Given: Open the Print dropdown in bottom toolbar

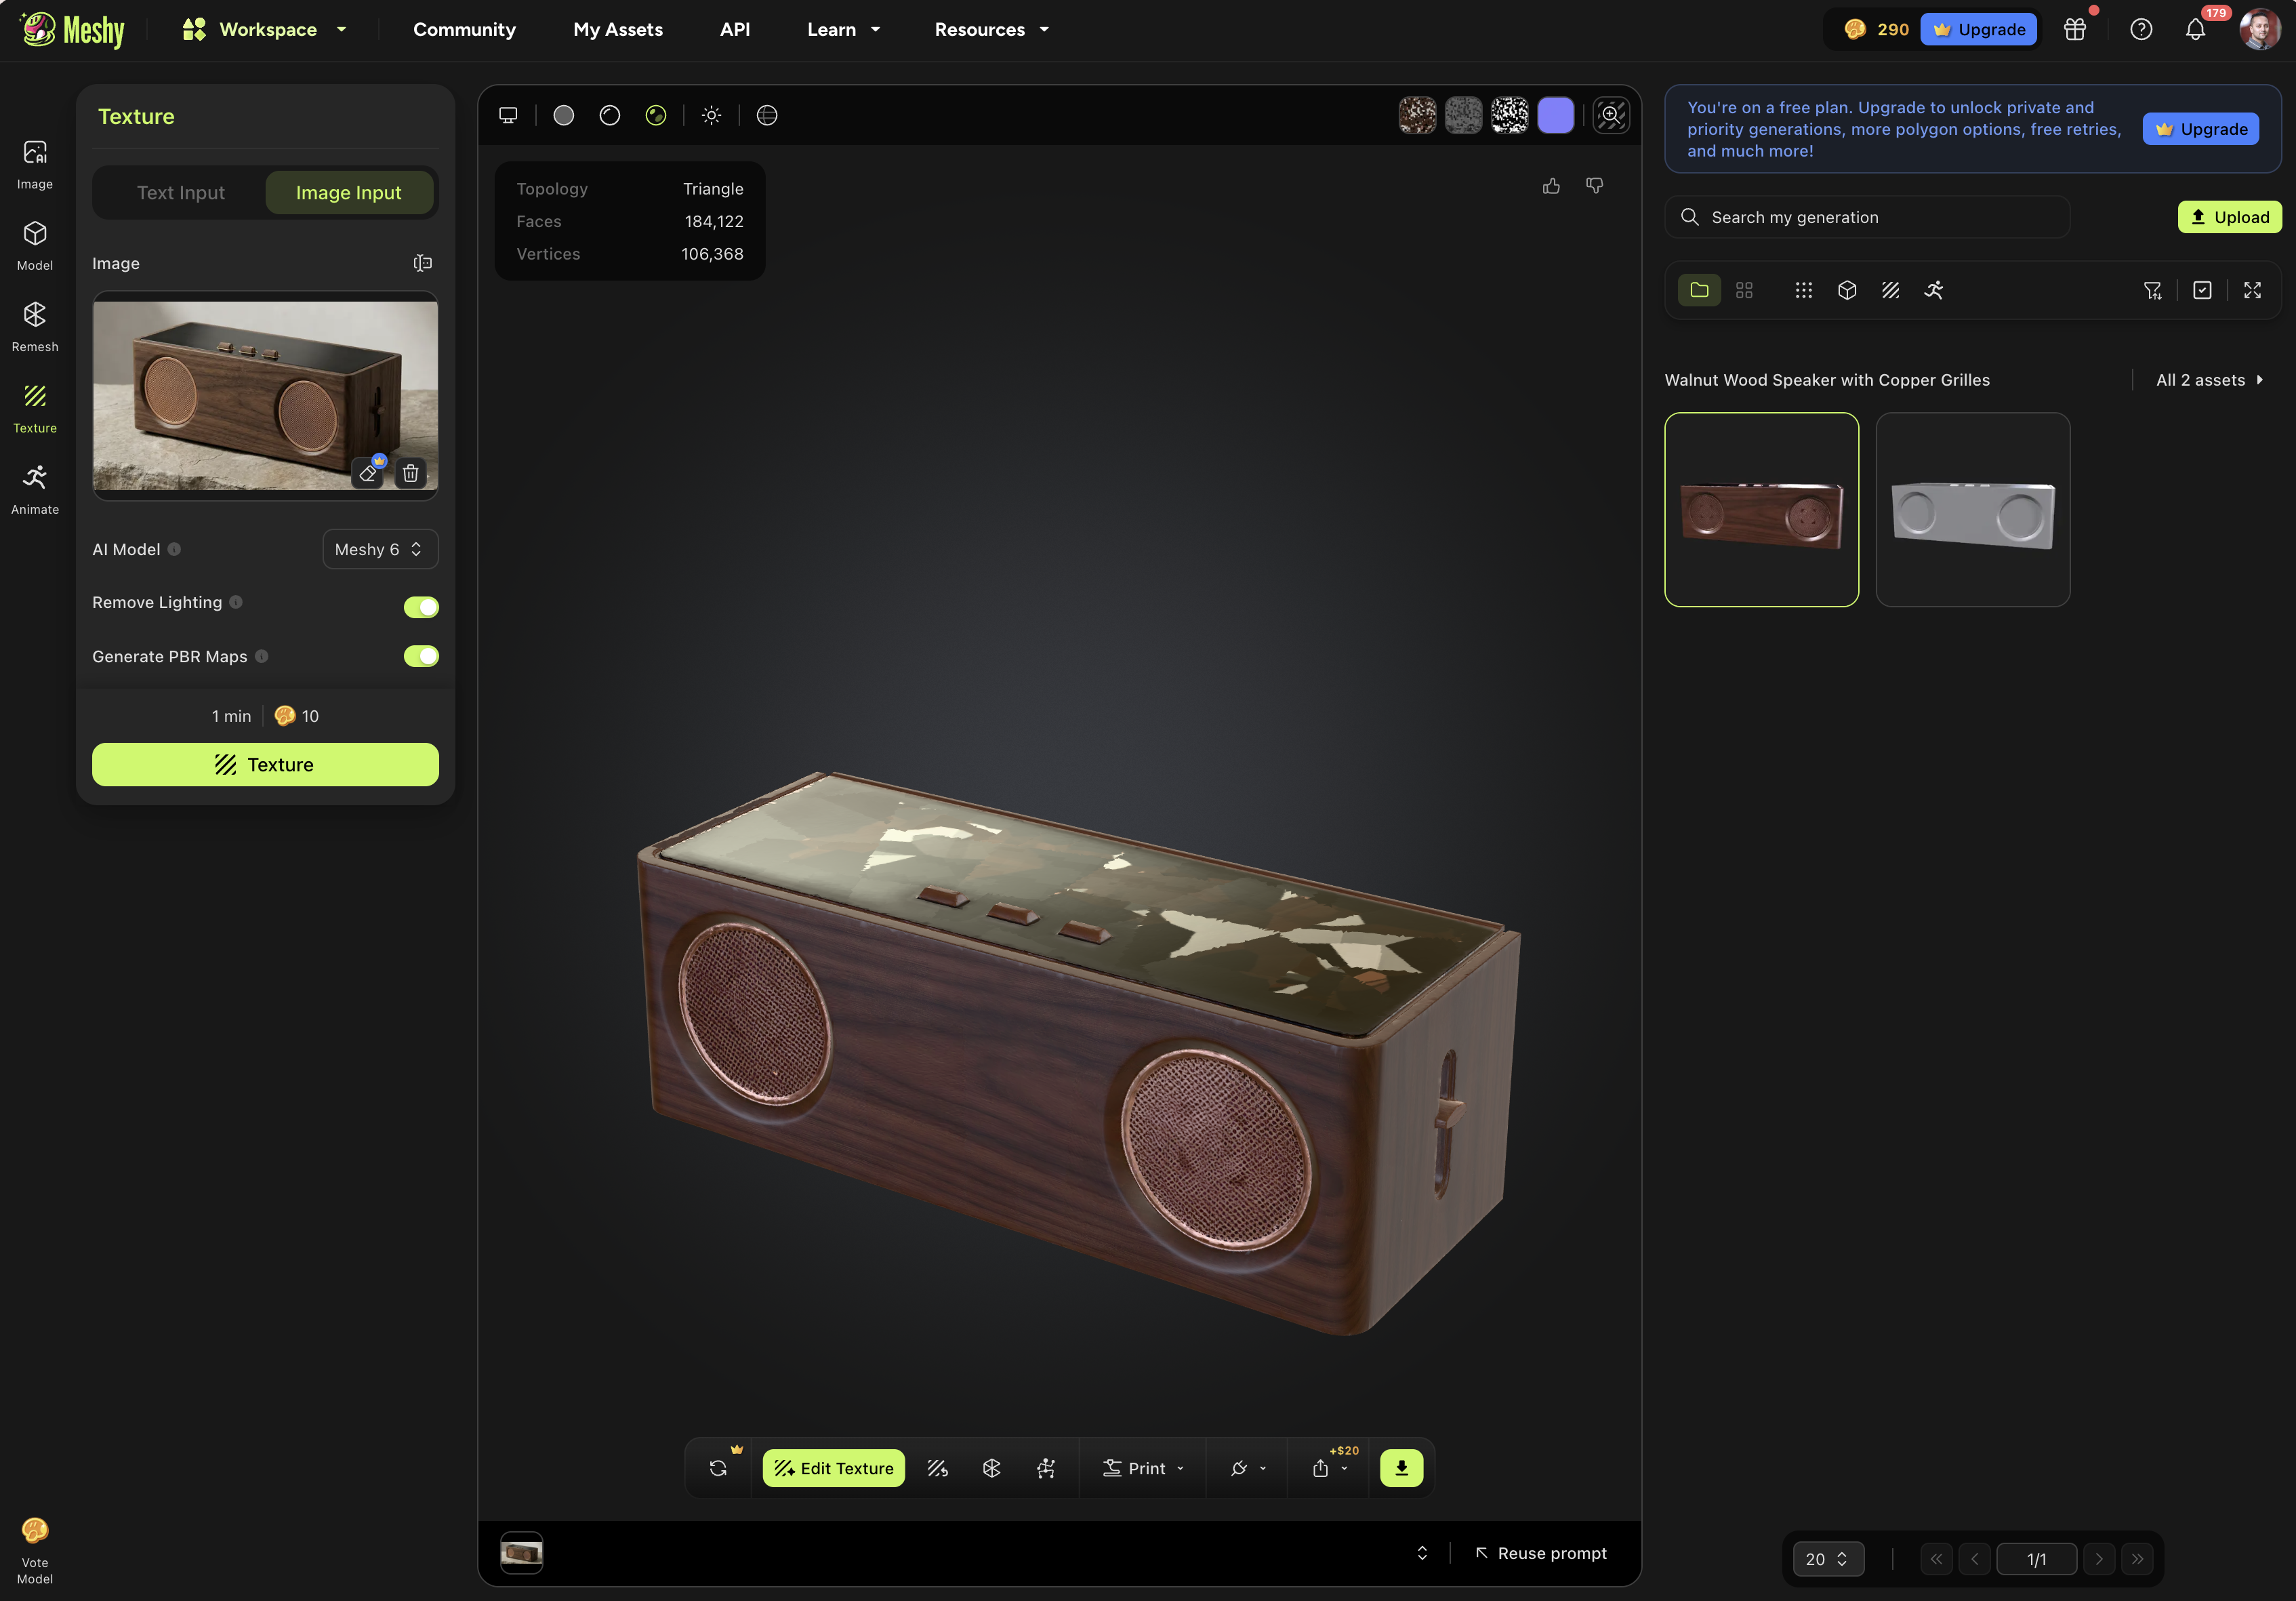Looking at the screenshot, I should click(1143, 1468).
